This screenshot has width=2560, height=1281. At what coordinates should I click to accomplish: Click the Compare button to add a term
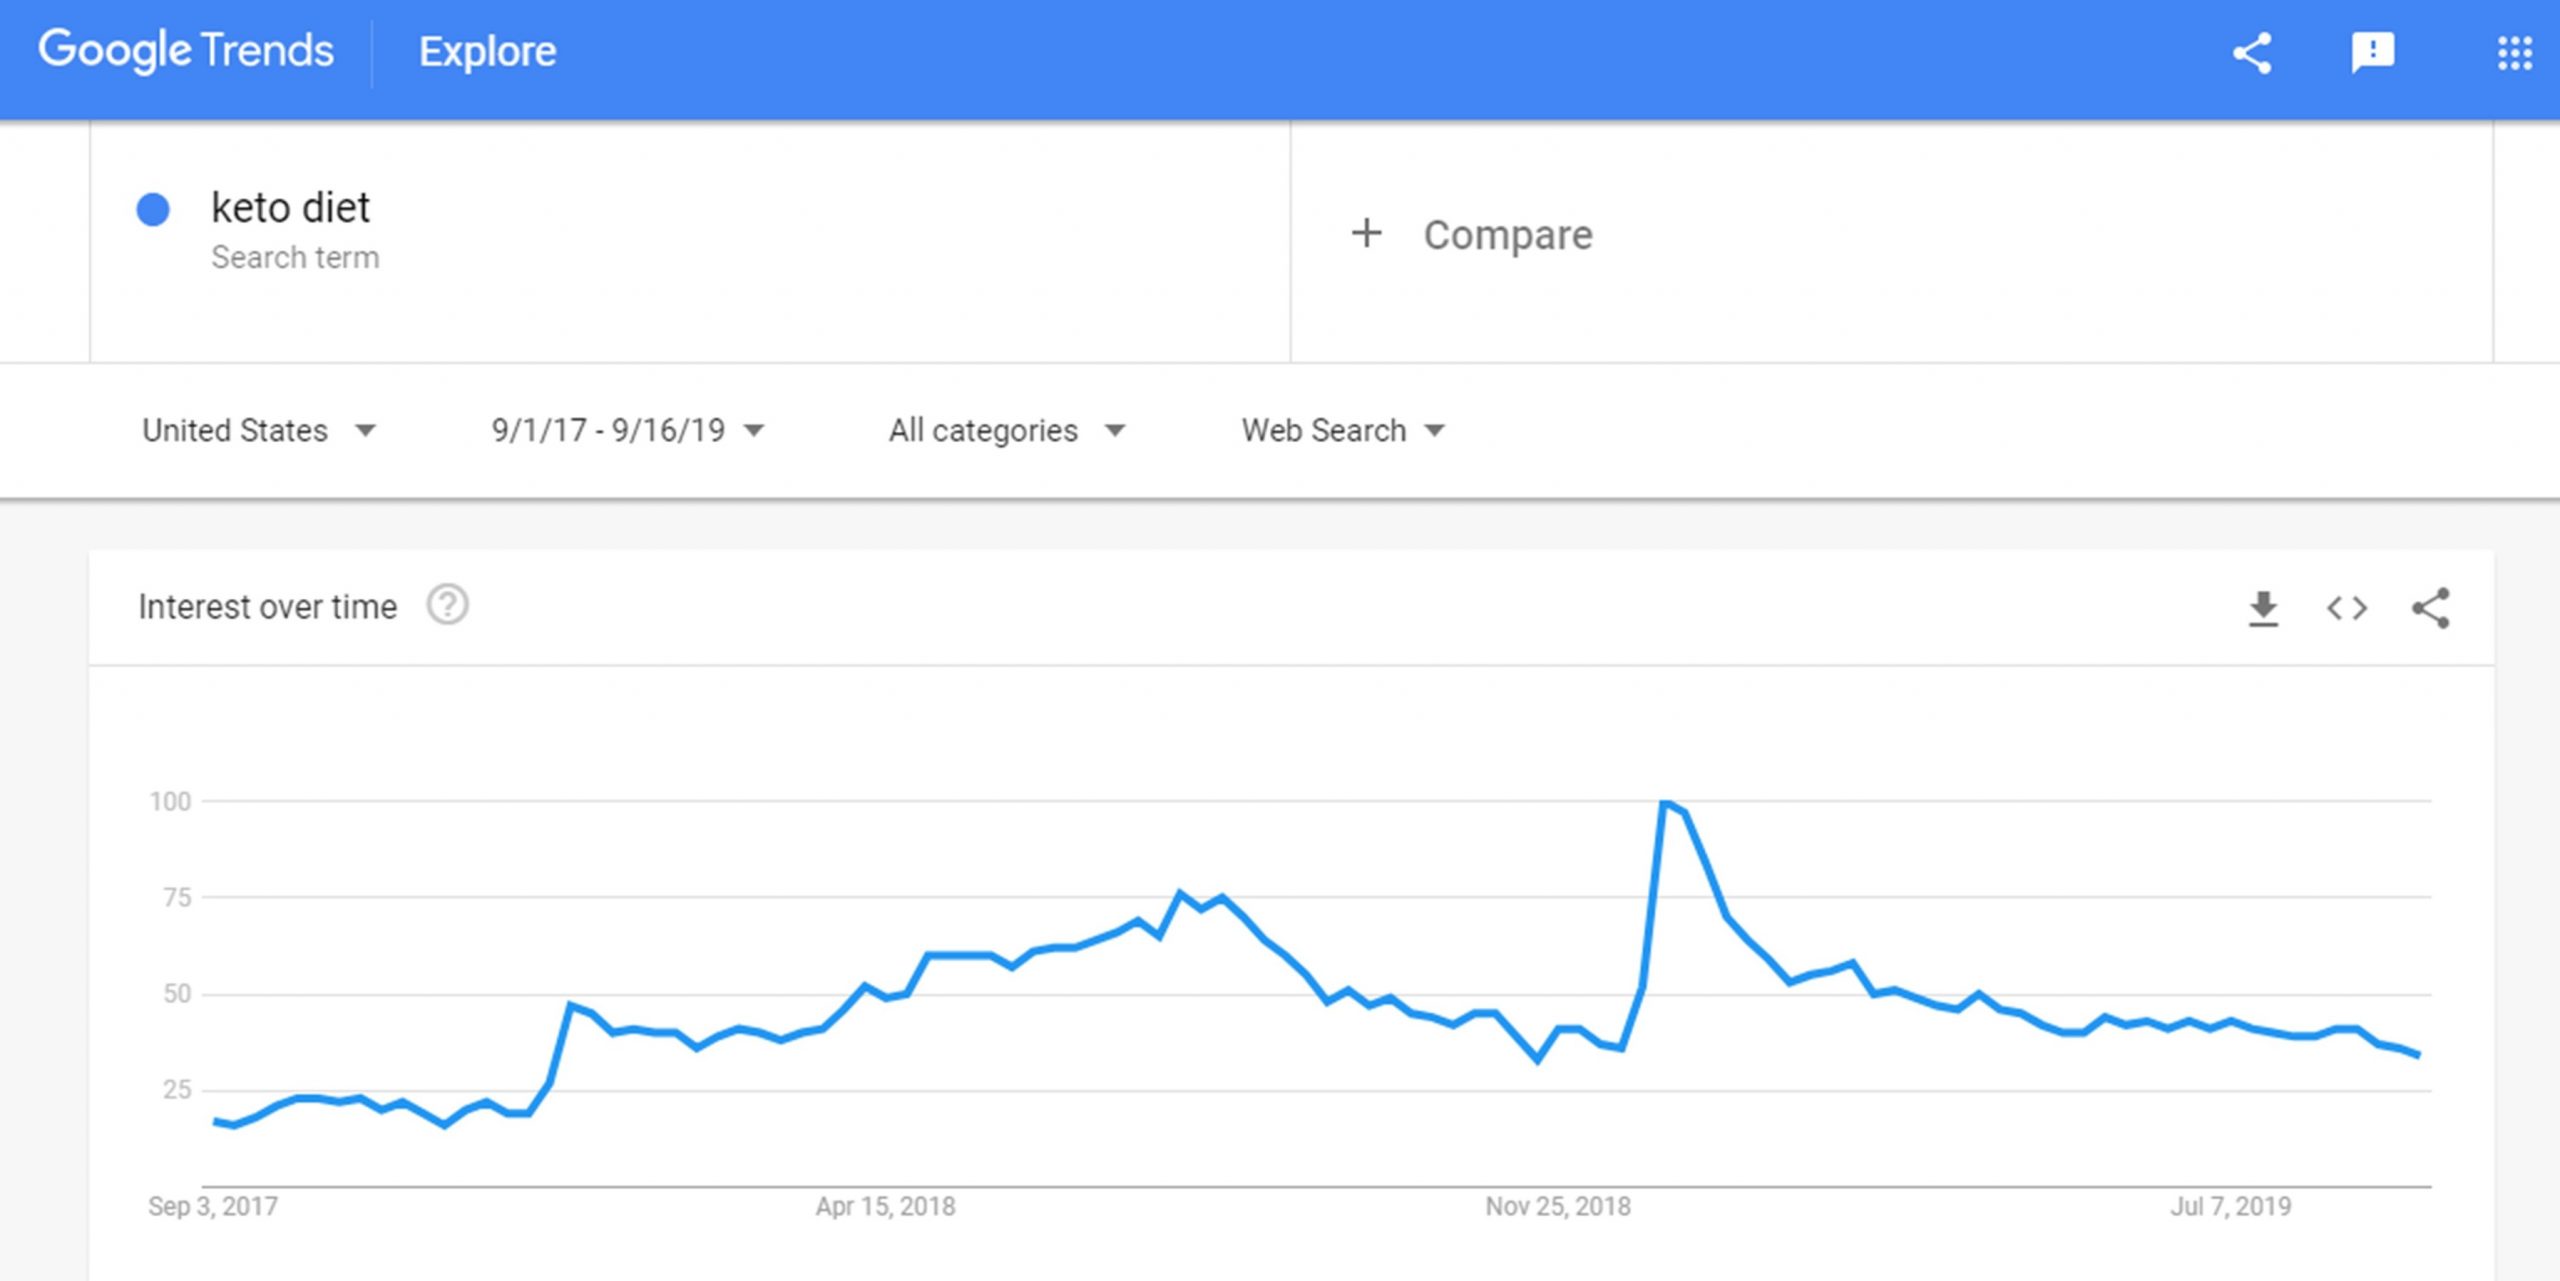[1471, 235]
